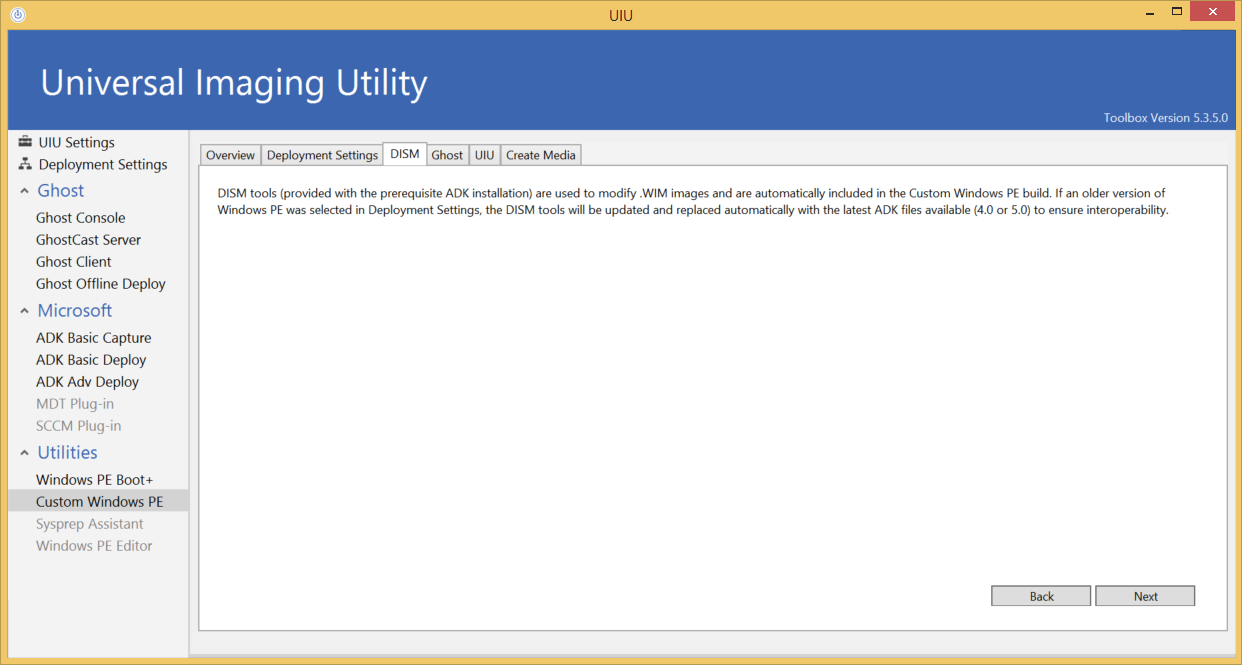Open UIU Settings
This screenshot has width=1242, height=665.
76,142
